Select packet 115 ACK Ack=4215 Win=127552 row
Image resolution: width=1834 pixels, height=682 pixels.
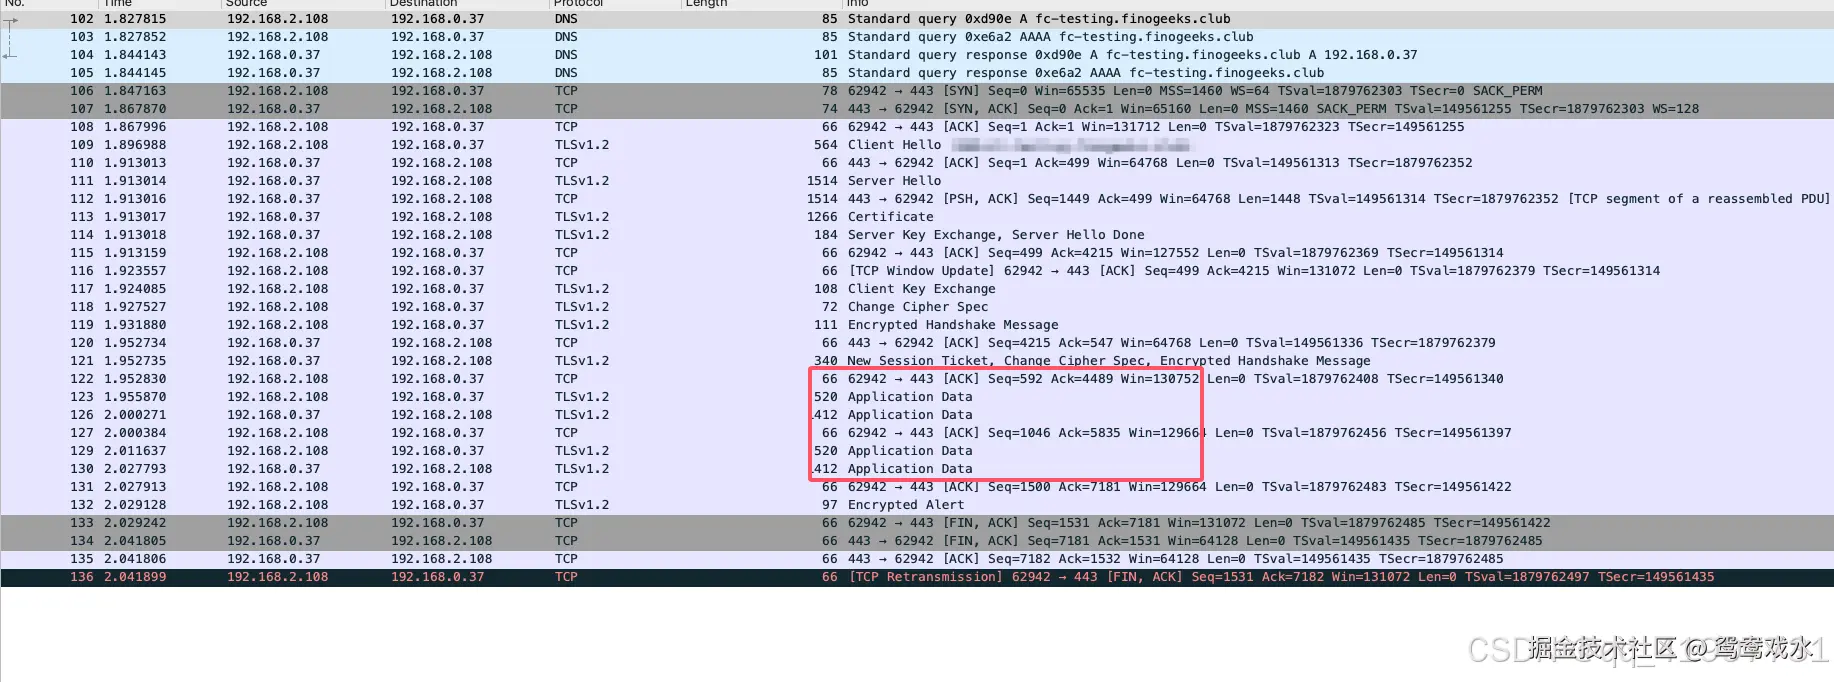[917, 253]
